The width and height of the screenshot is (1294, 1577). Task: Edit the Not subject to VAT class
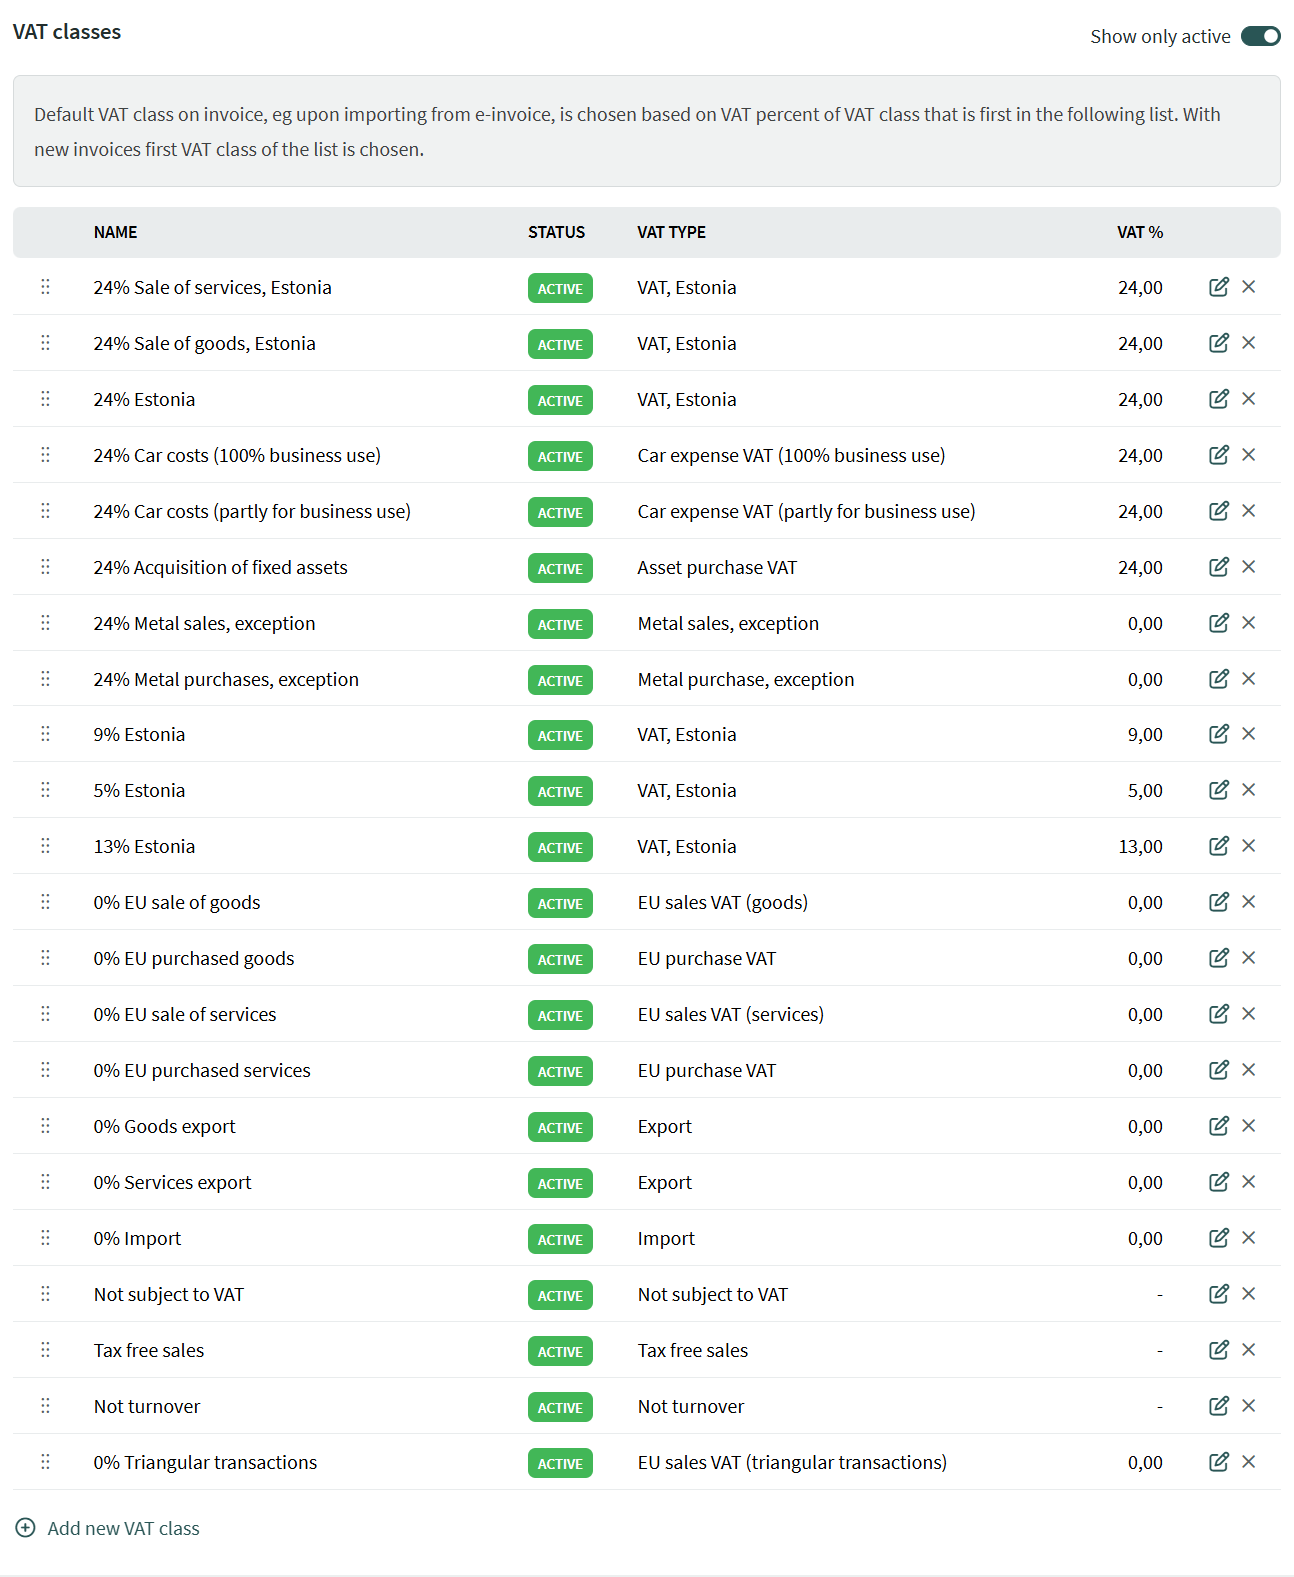(1218, 1294)
